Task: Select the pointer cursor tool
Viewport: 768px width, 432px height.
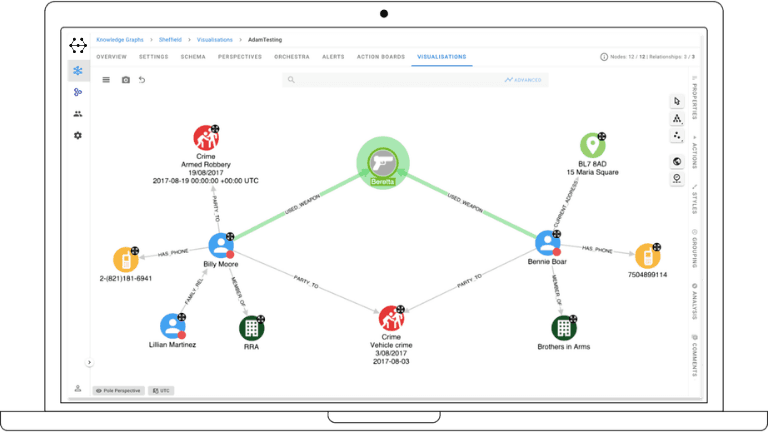Action: (677, 101)
